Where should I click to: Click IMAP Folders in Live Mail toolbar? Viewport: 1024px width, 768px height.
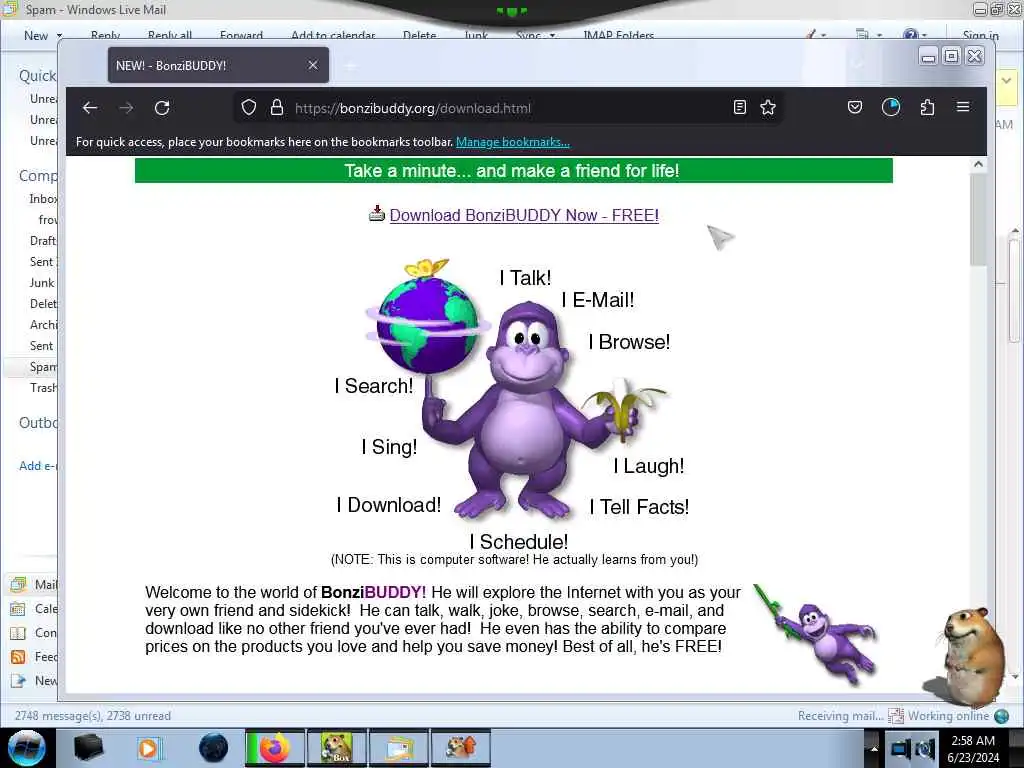tap(618, 35)
